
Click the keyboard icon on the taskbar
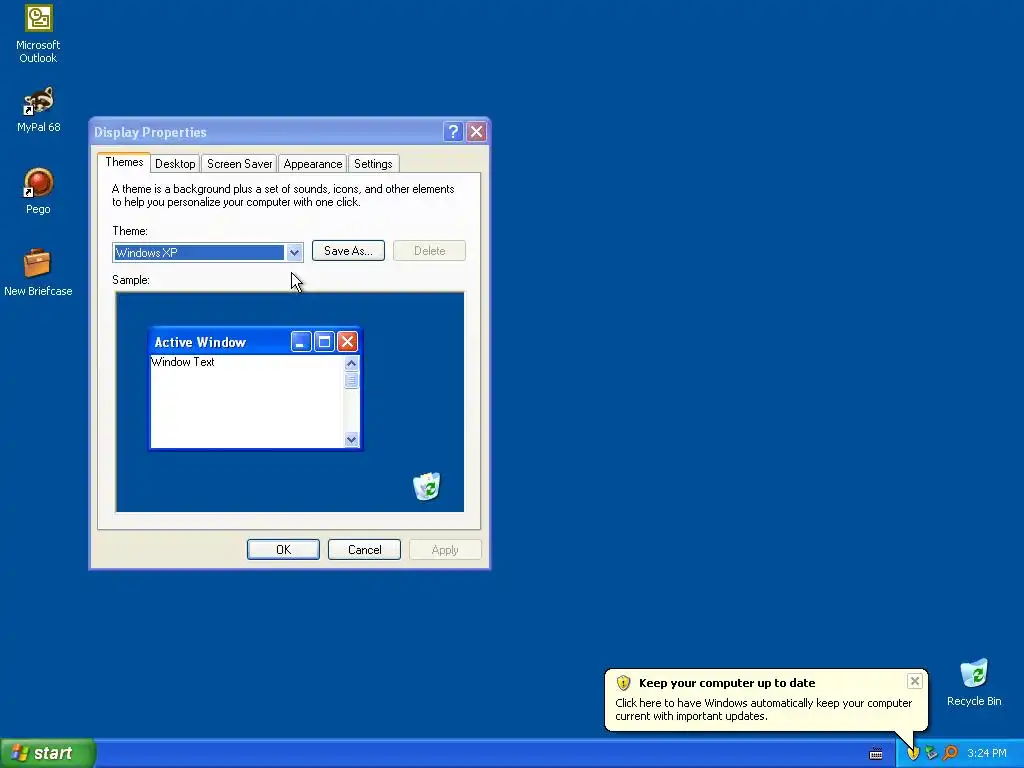pos(876,754)
